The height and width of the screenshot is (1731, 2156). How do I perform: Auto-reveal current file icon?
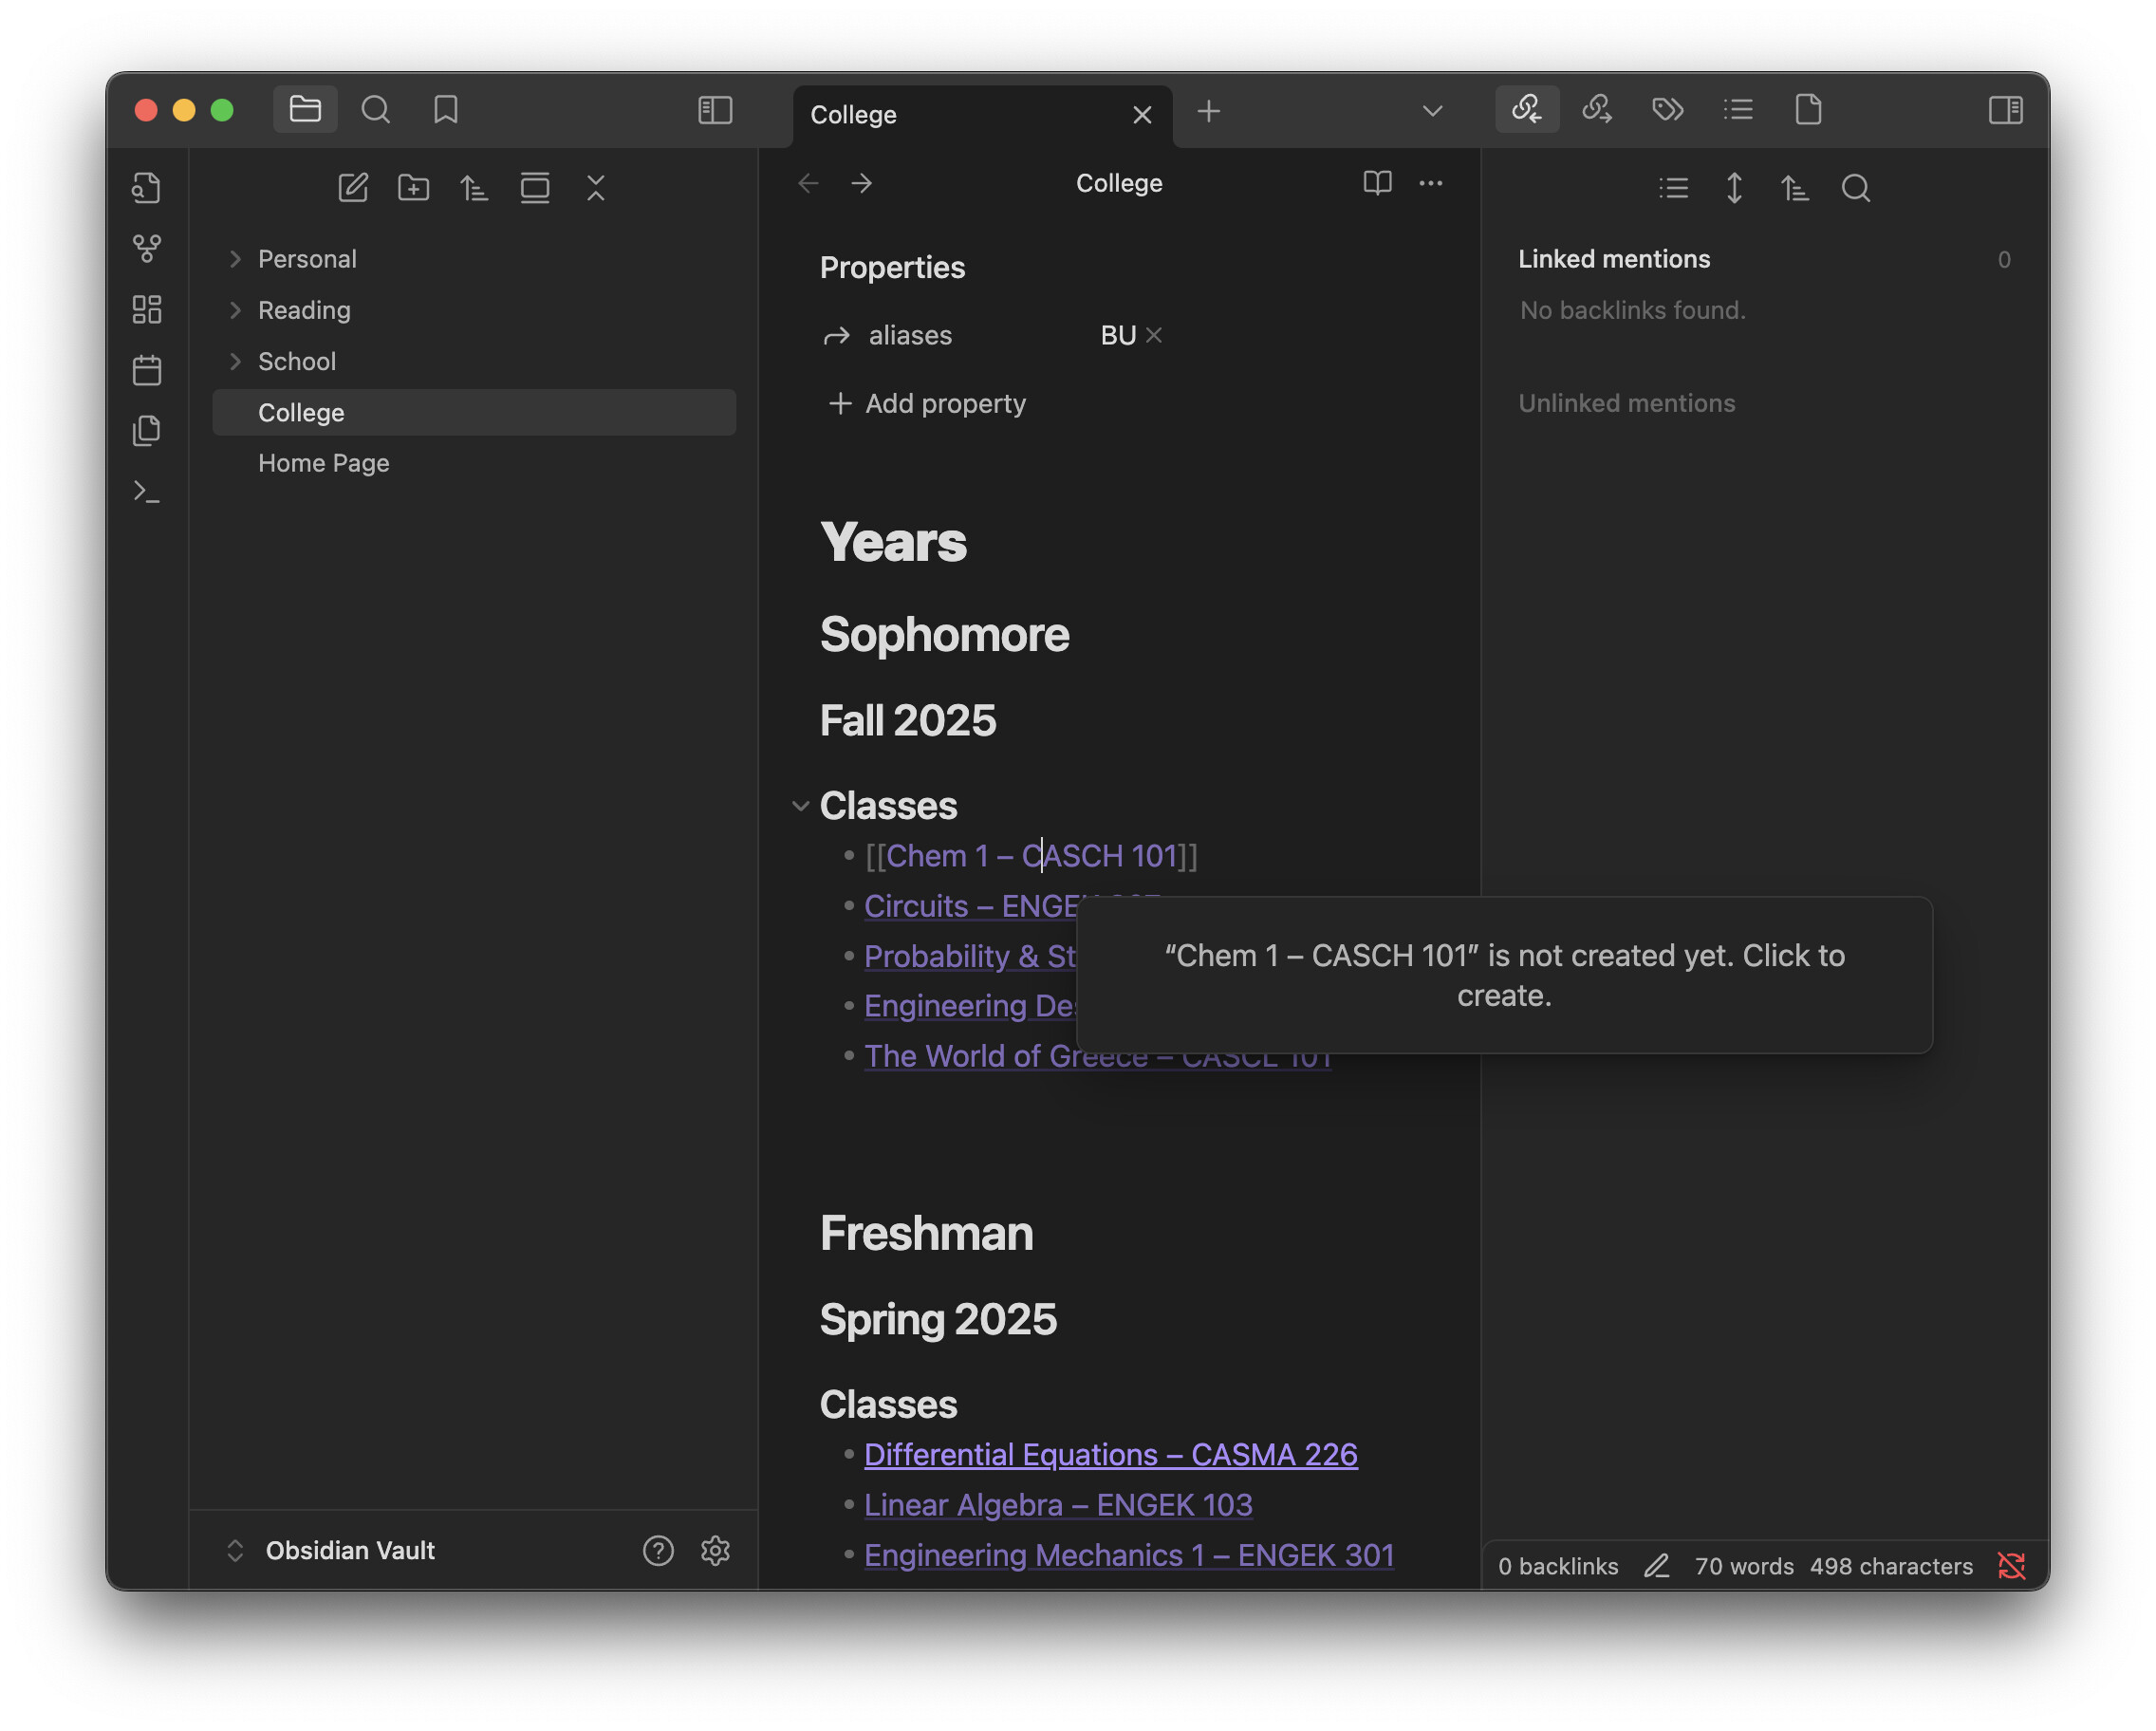click(535, 187)
